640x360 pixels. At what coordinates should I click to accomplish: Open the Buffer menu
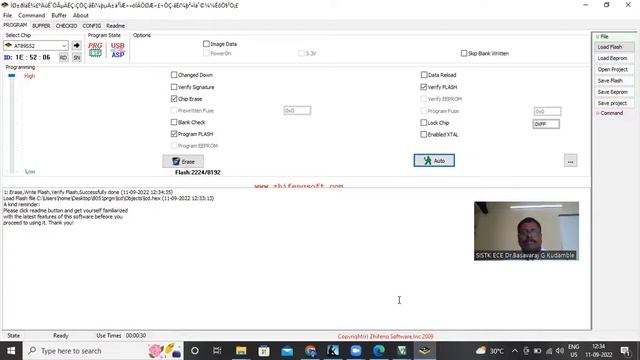pyautogui.click(x=59, y=16)
